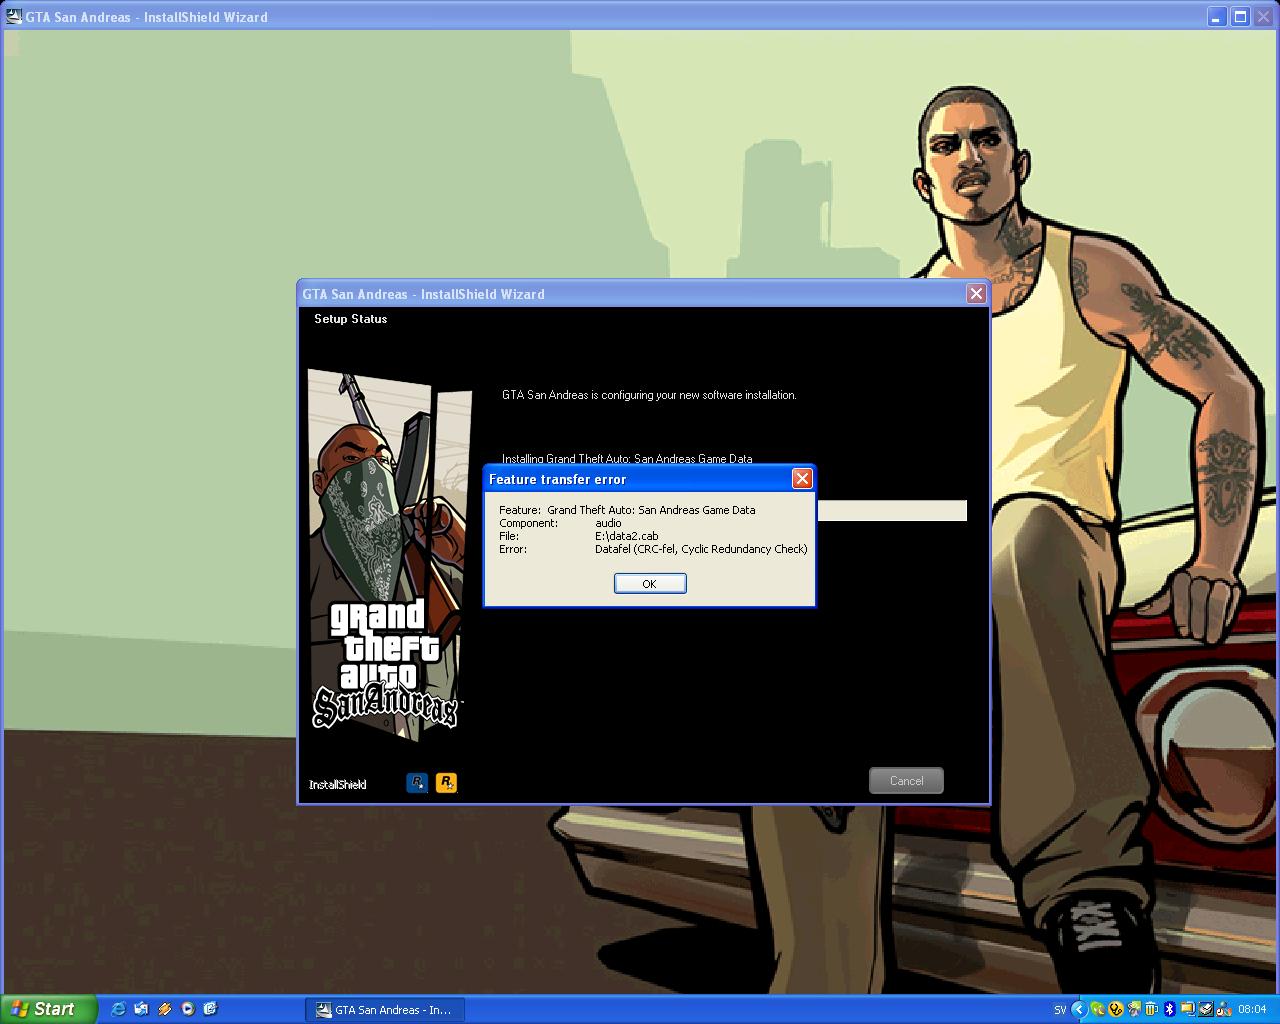This screenshot has width=1280, height=1024.
Task: Click 'audio' component text in error dialog
Action: point(608,523)
